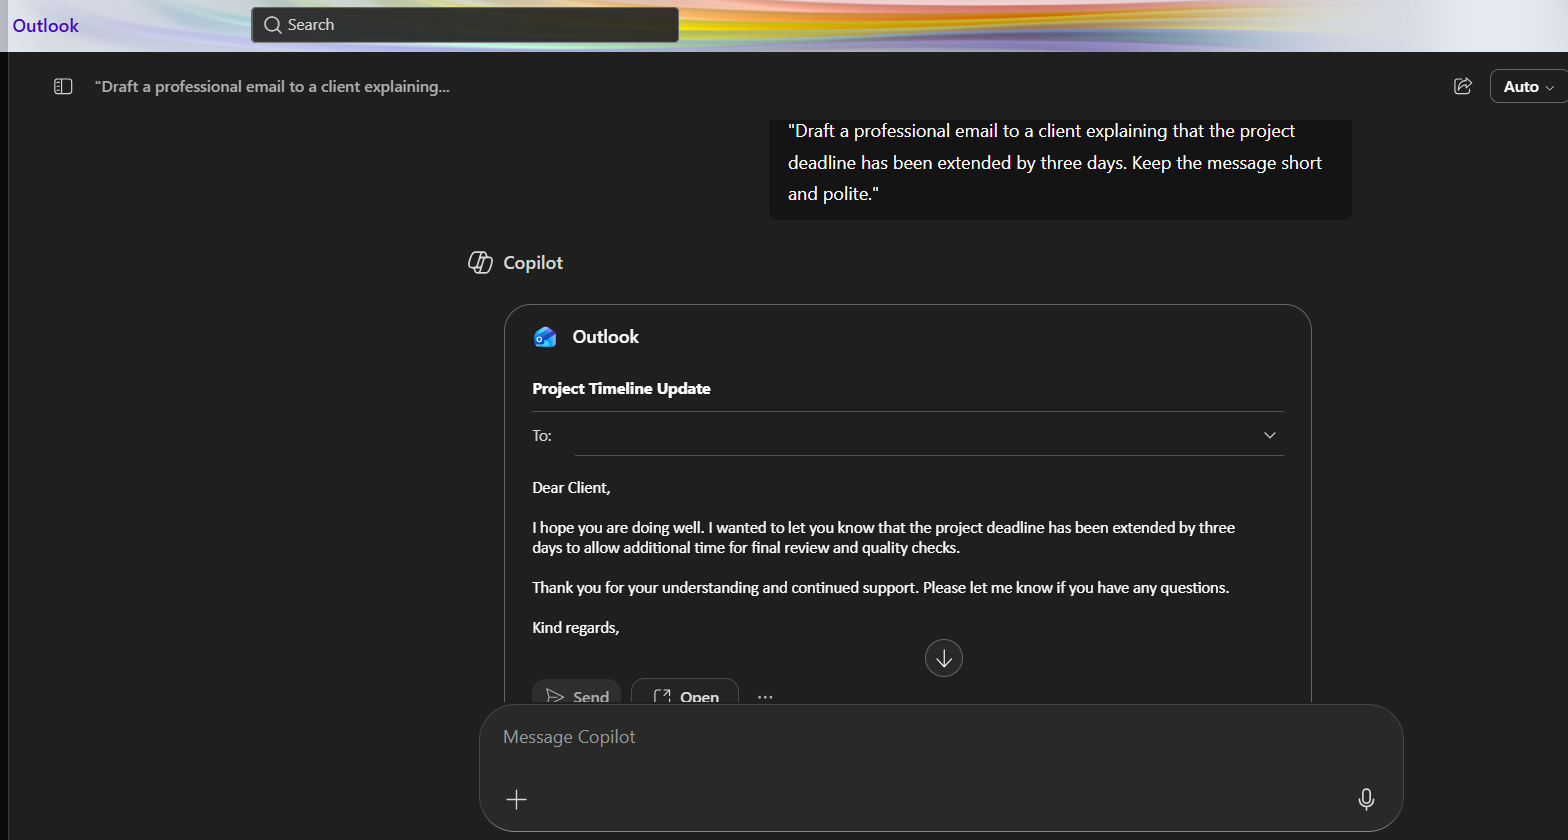This screenshot has width=1568, height=840.
Task: Open the more options ellipsis menu
Action: pyautogui.click(x=765, y=697)
